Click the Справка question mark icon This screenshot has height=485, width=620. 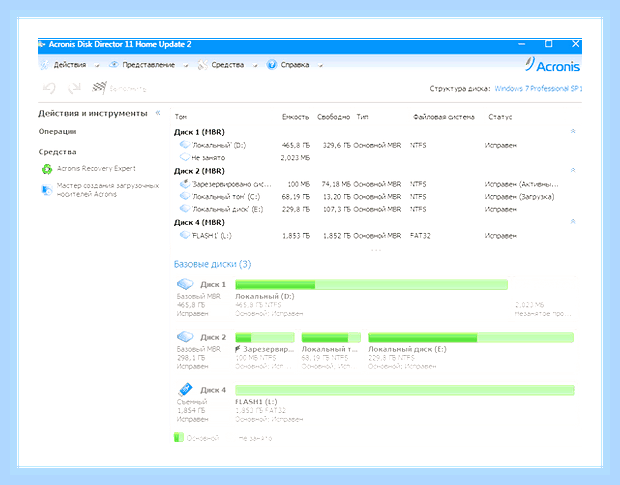(x=272, y=64)
